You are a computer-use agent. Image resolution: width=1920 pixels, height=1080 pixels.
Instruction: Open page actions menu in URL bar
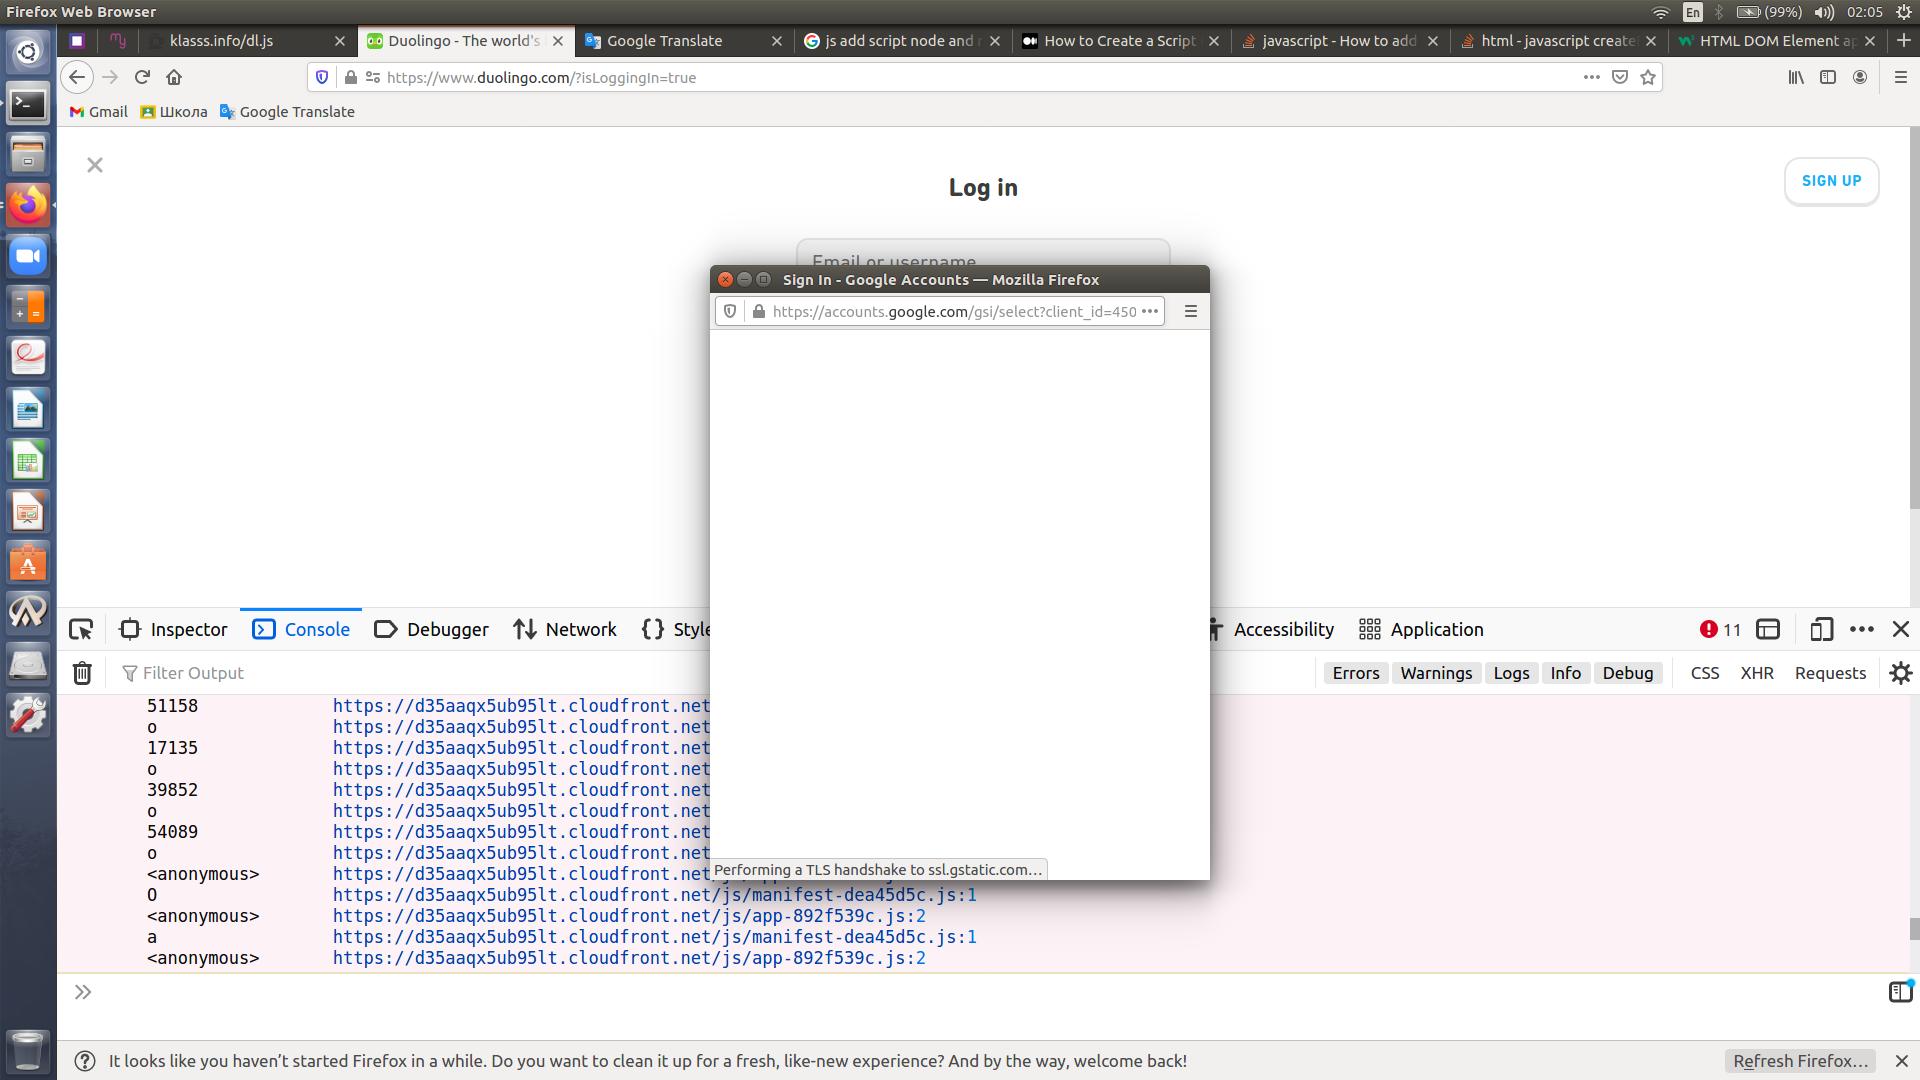pos(1591,77)
